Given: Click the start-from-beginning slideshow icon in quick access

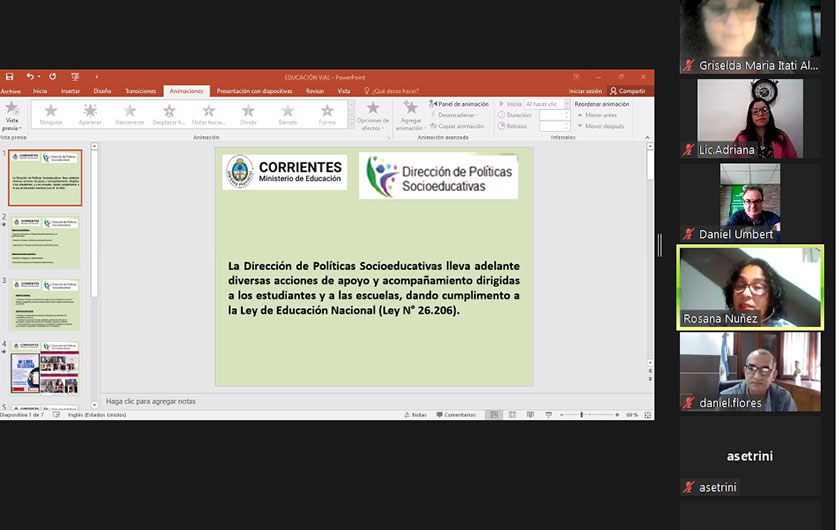Looking at the screenshot, I should 75,77.
